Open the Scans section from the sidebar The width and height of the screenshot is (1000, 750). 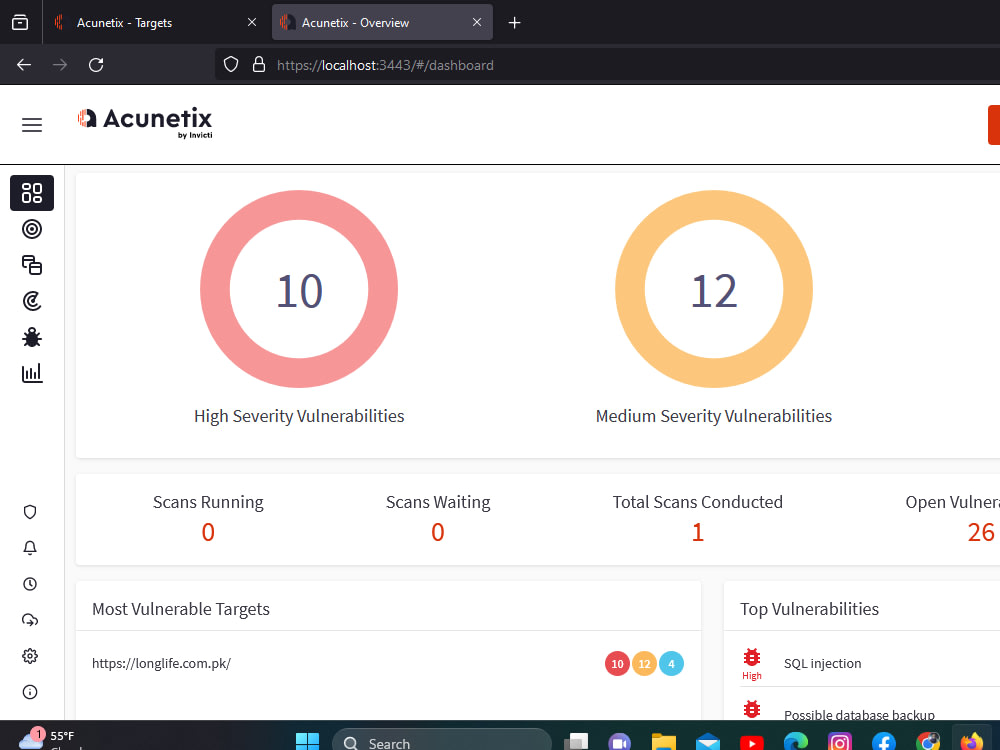[31, 265]
